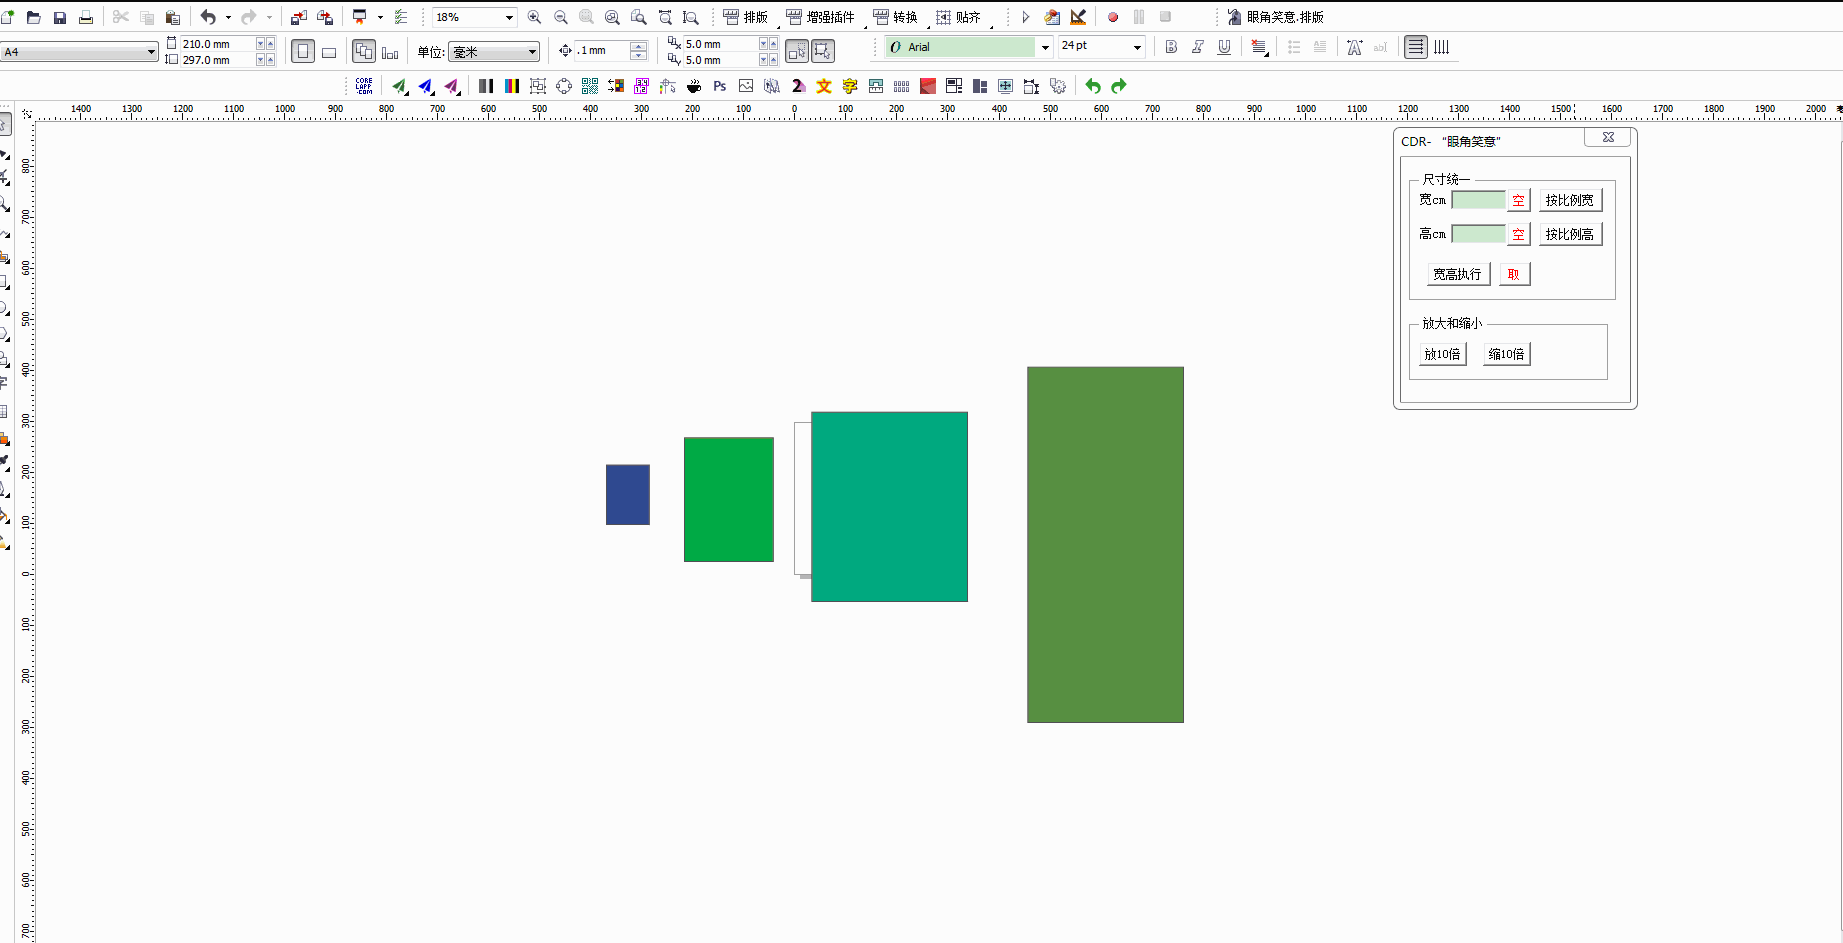Click the nudge offset .1 mm field

(x=603, y=51)
